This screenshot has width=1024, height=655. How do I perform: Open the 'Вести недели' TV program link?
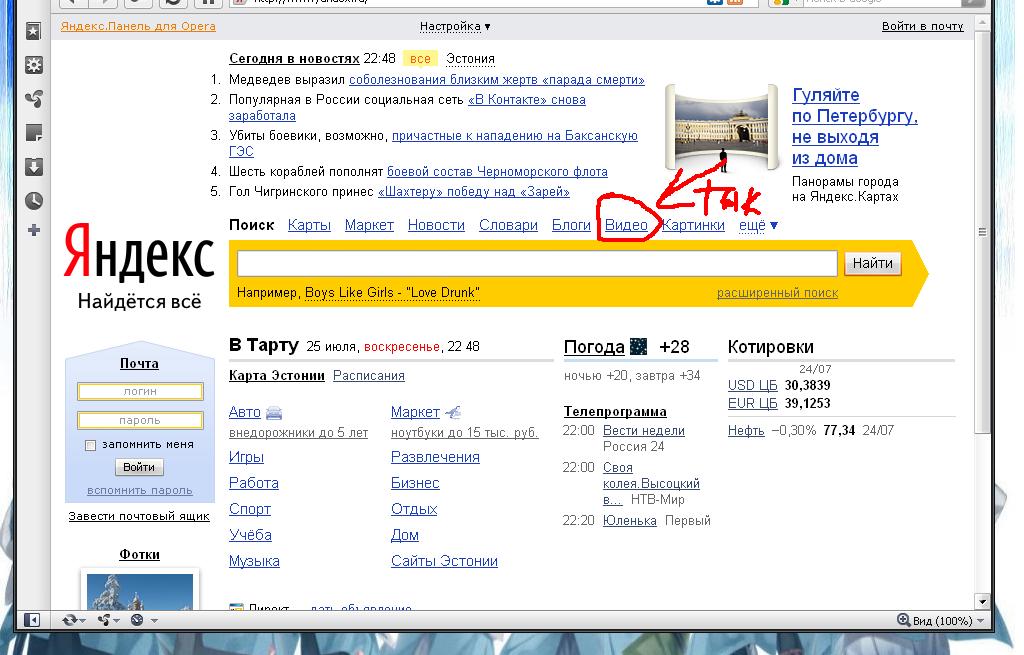(x=644, y=431)
